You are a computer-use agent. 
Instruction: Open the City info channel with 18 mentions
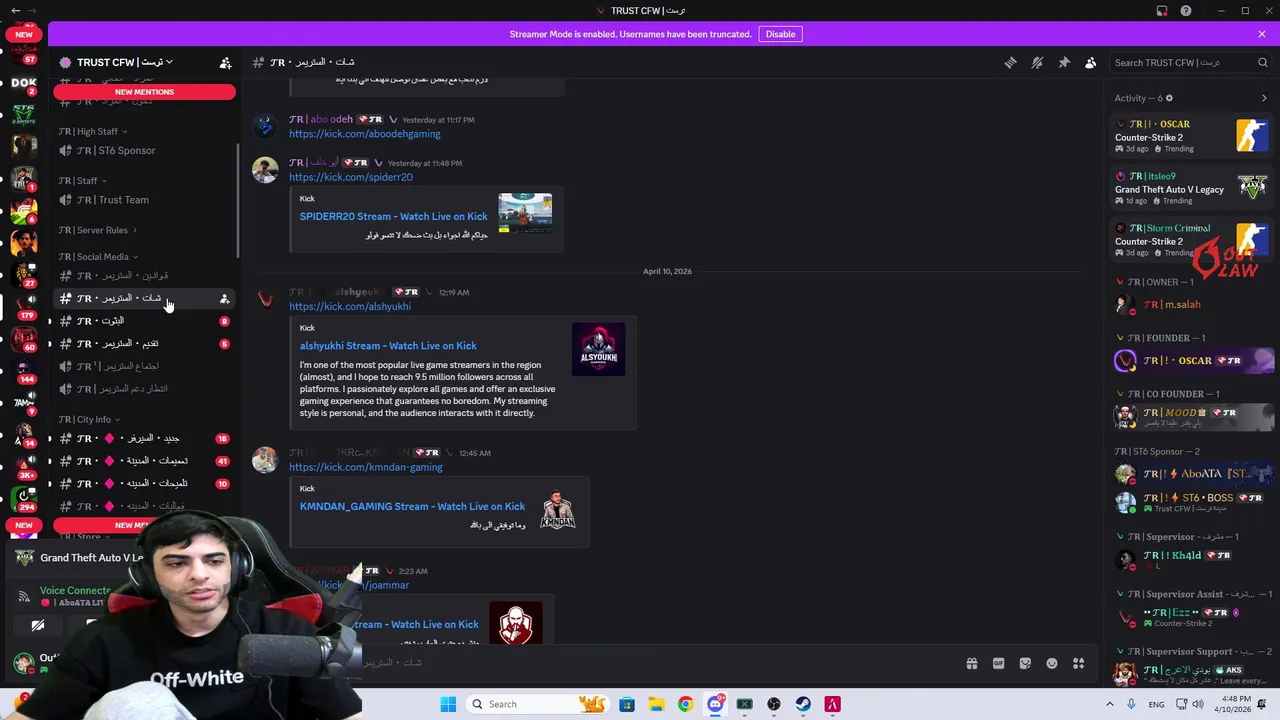pos(145,438)
